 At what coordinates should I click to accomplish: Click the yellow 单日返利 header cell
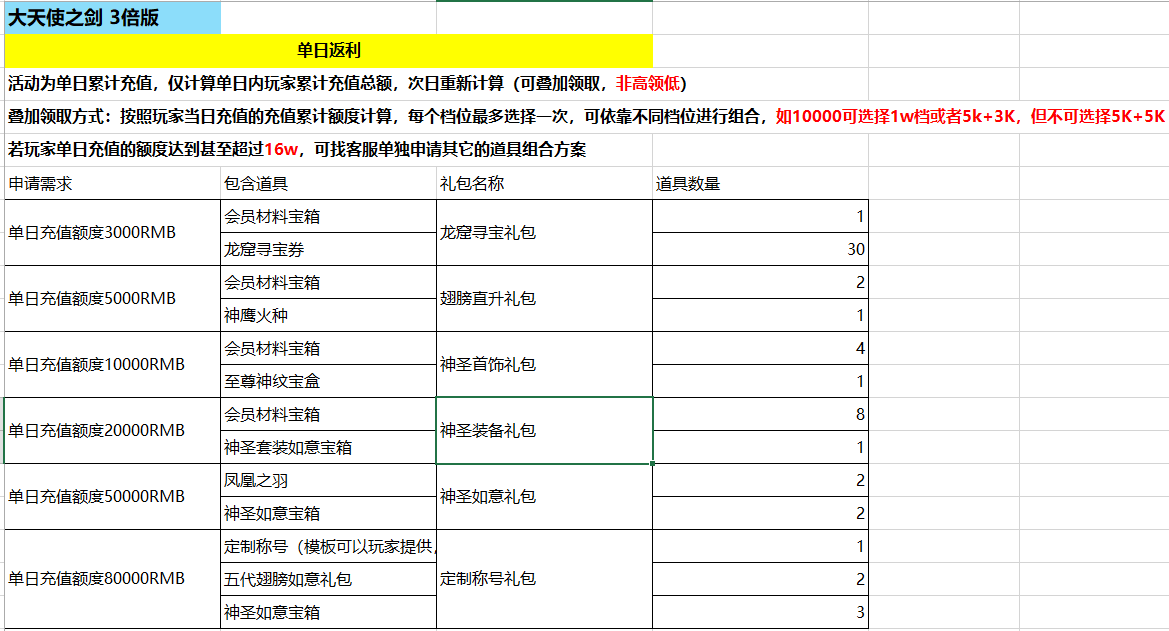(329, 51)
